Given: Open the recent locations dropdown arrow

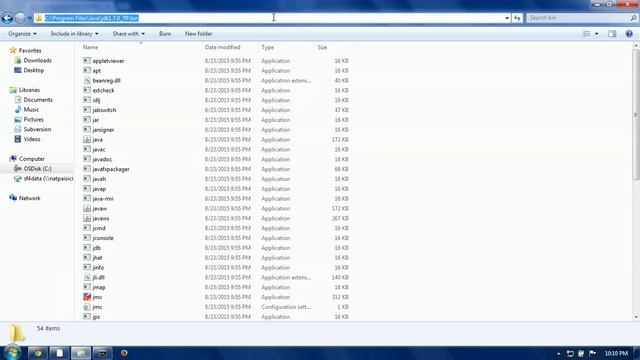Looking at the screenshot, I should tap(29, 18).
